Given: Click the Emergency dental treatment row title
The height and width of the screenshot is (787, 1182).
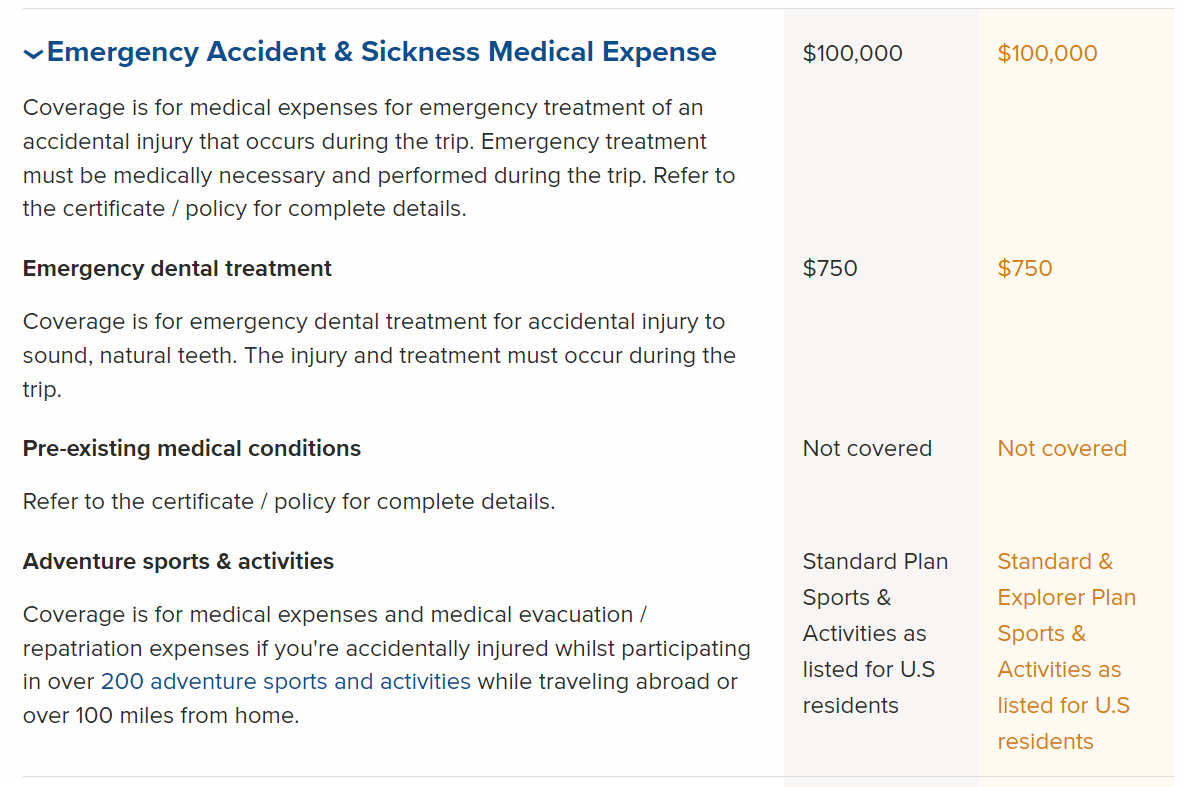Looking at the screenshot, I should click(177, 269).
